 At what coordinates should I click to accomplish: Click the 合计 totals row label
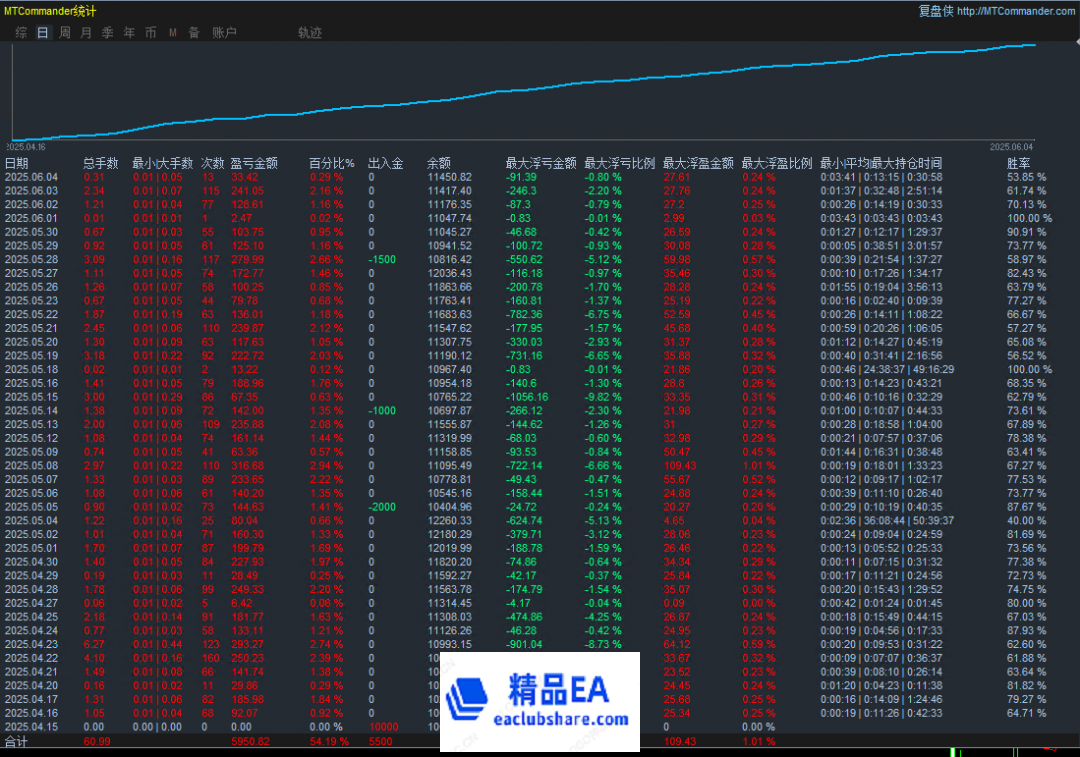[x=17, y=742]
